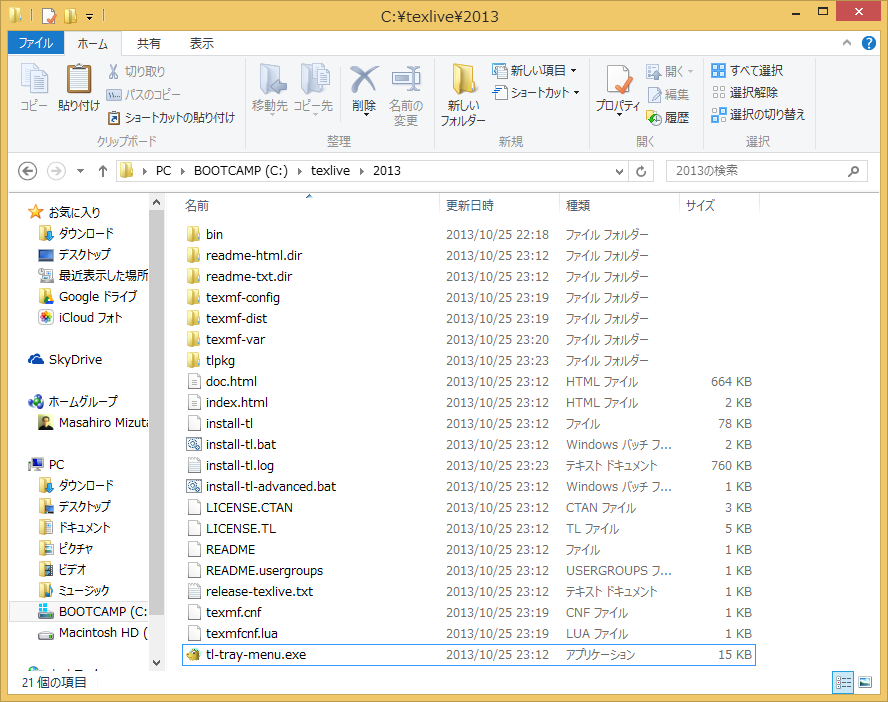
Task: Switch to details list view mode
Action: [x=842, y=682]
